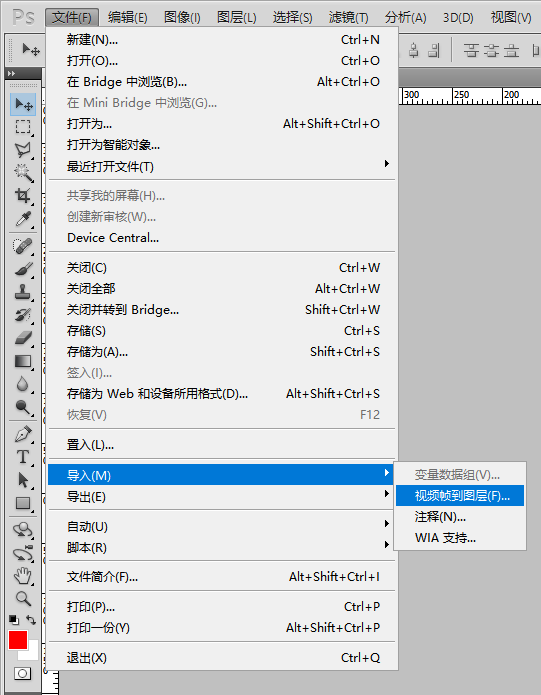Swap foreground and background colors

(31, 619)
